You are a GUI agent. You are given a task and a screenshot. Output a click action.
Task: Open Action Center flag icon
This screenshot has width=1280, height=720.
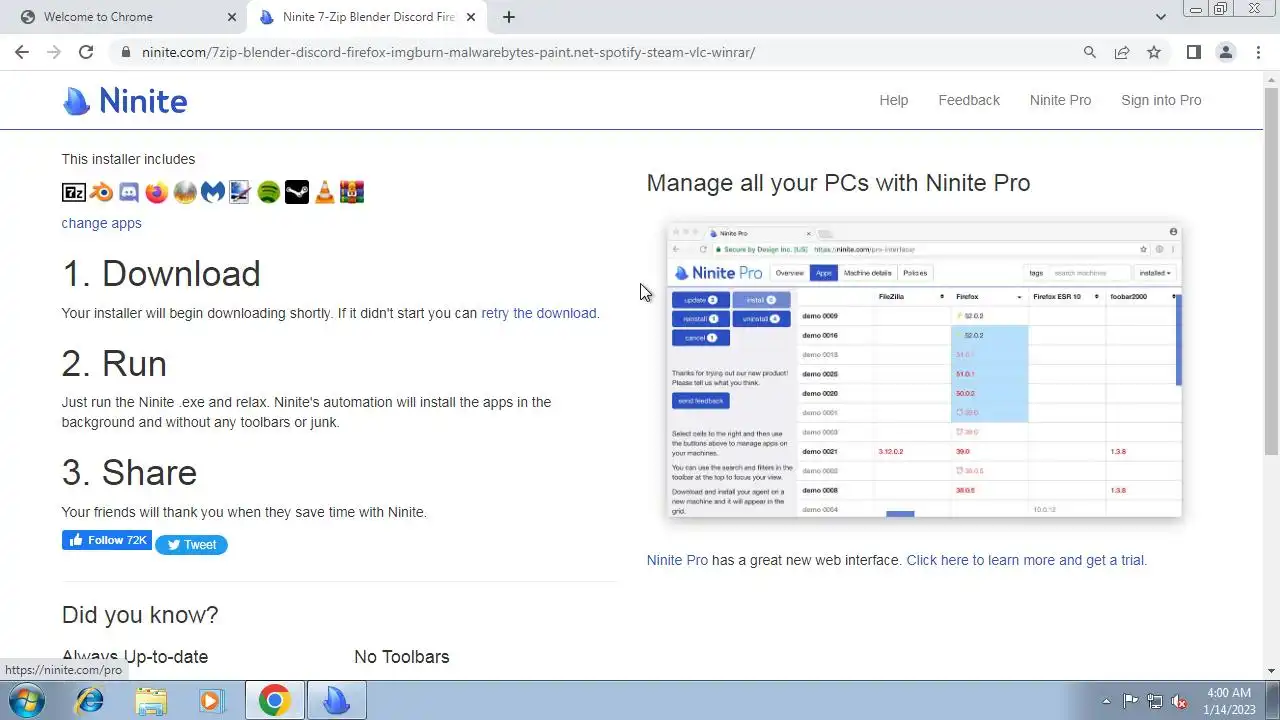tap(1130, 701)
